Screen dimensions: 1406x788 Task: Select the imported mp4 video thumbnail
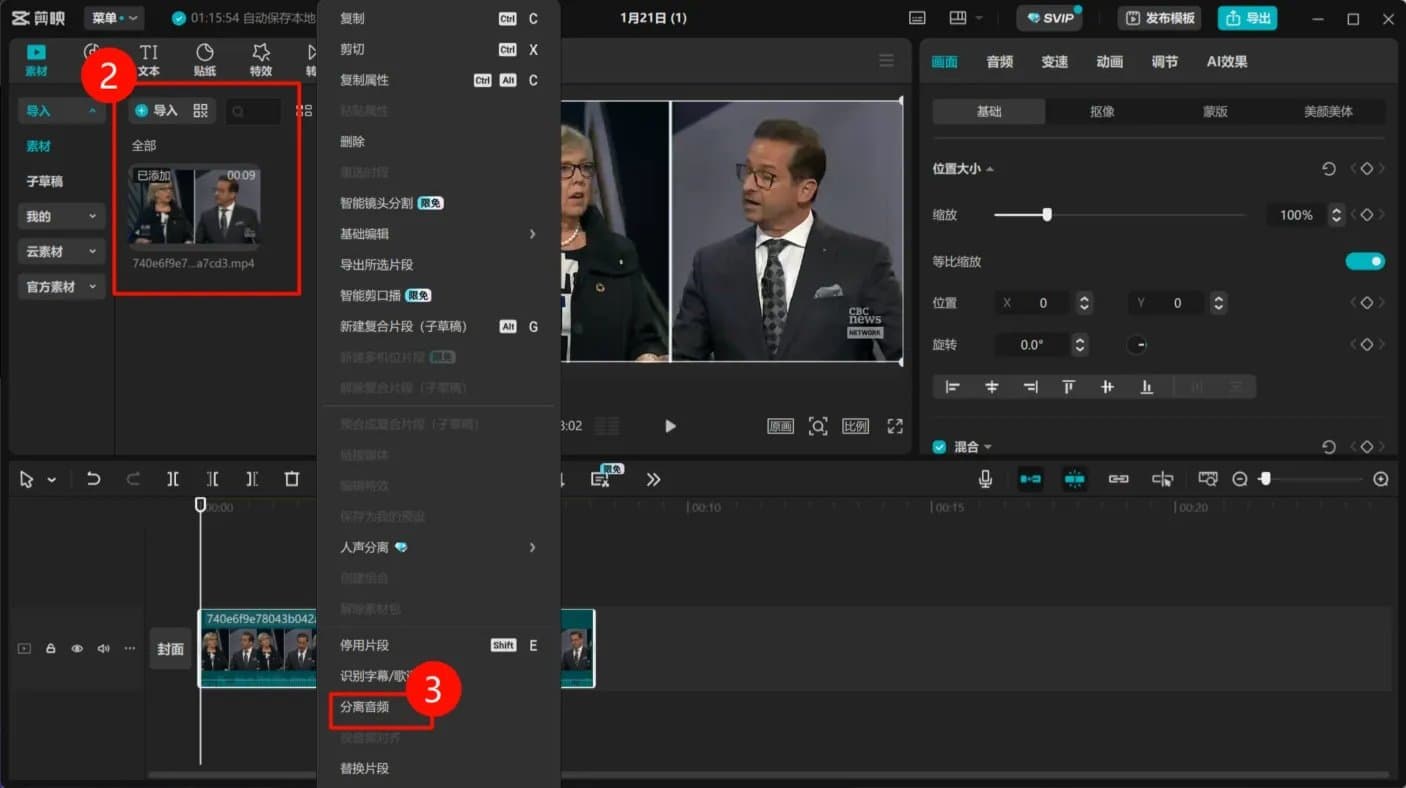pyautogui.click(x=195, y=207)
